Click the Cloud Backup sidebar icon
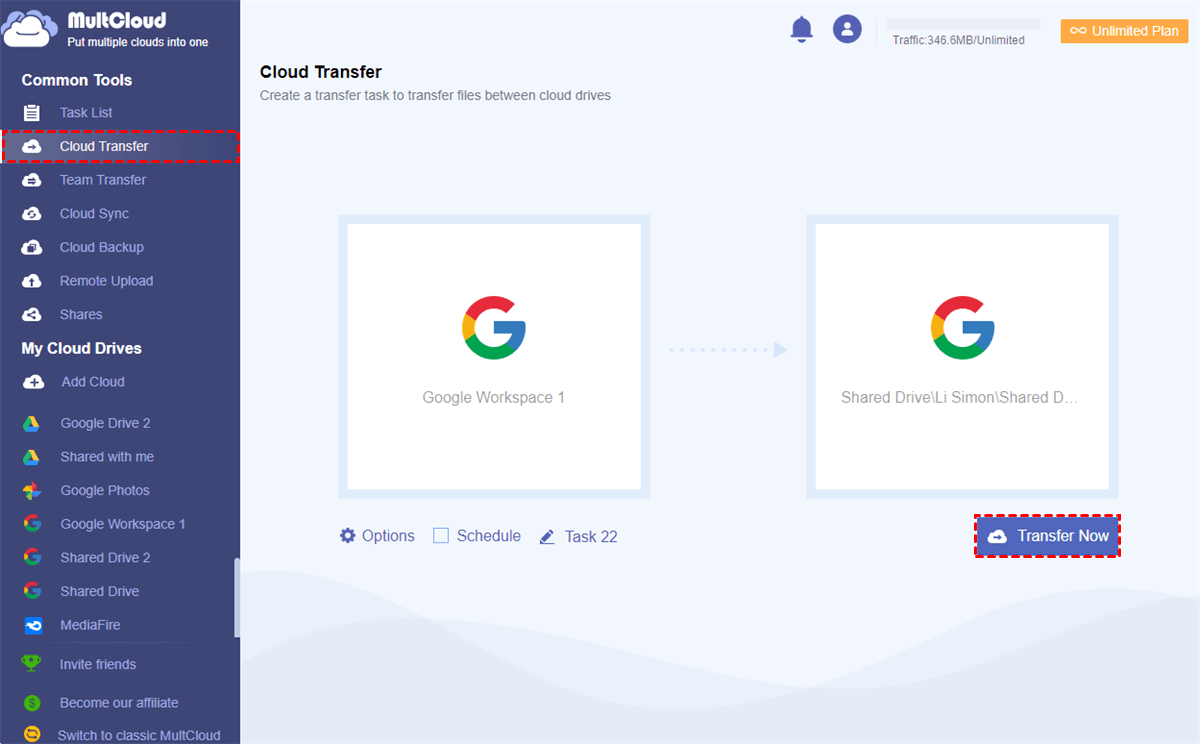The height and width of the screenshot is (744, 1200). tap(32, 247)
